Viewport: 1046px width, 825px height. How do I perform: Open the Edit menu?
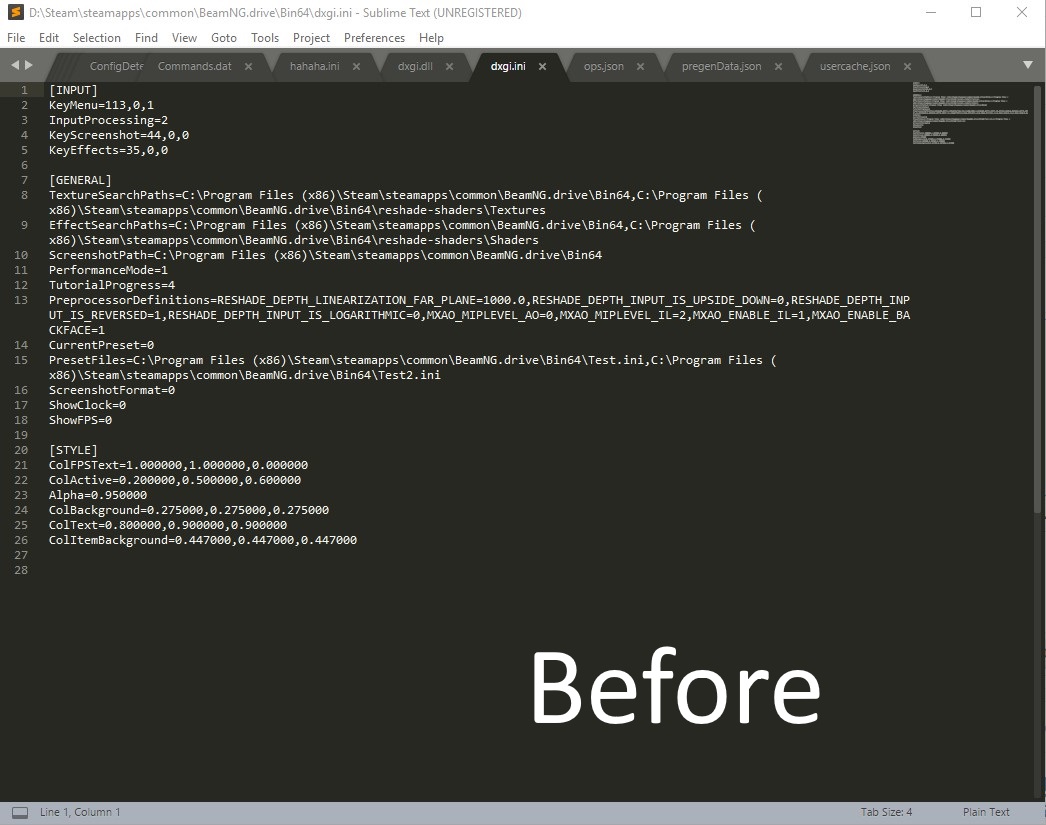coord(49,38)
